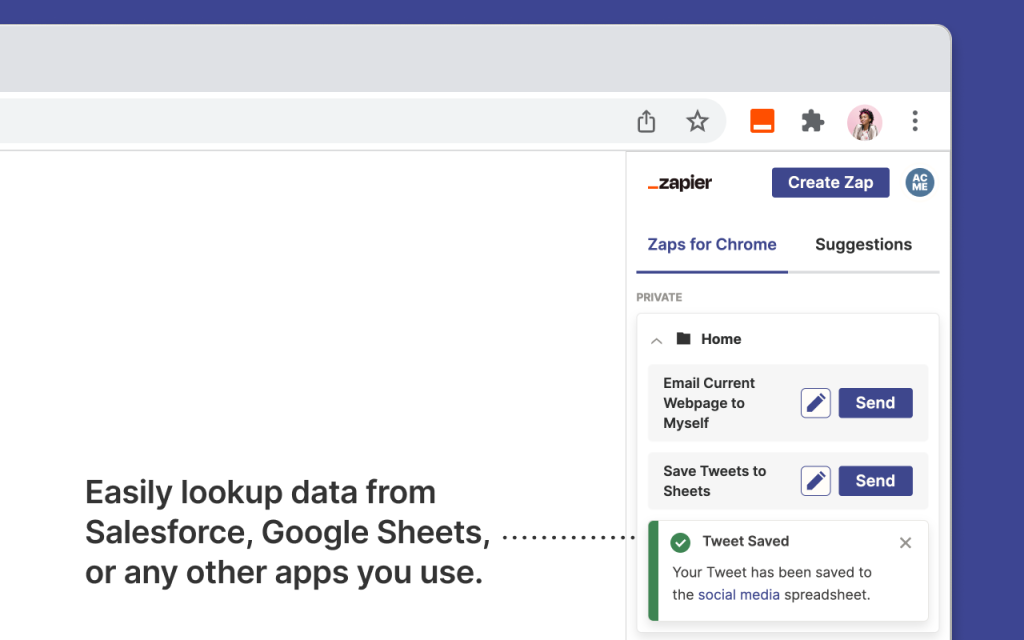Collapse the Home folder with the chevron

coord(657,340)
